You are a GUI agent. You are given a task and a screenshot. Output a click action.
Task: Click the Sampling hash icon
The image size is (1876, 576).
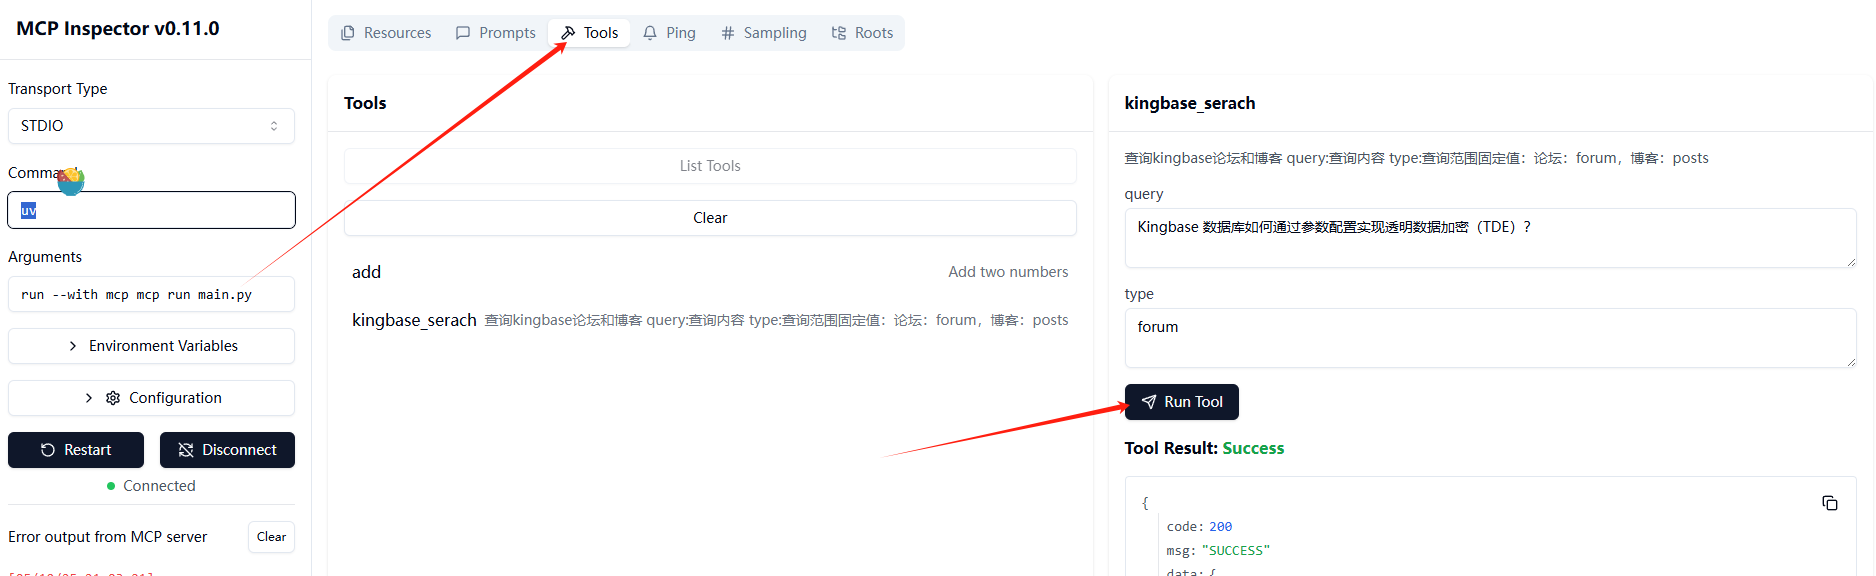tap(728, 33)
